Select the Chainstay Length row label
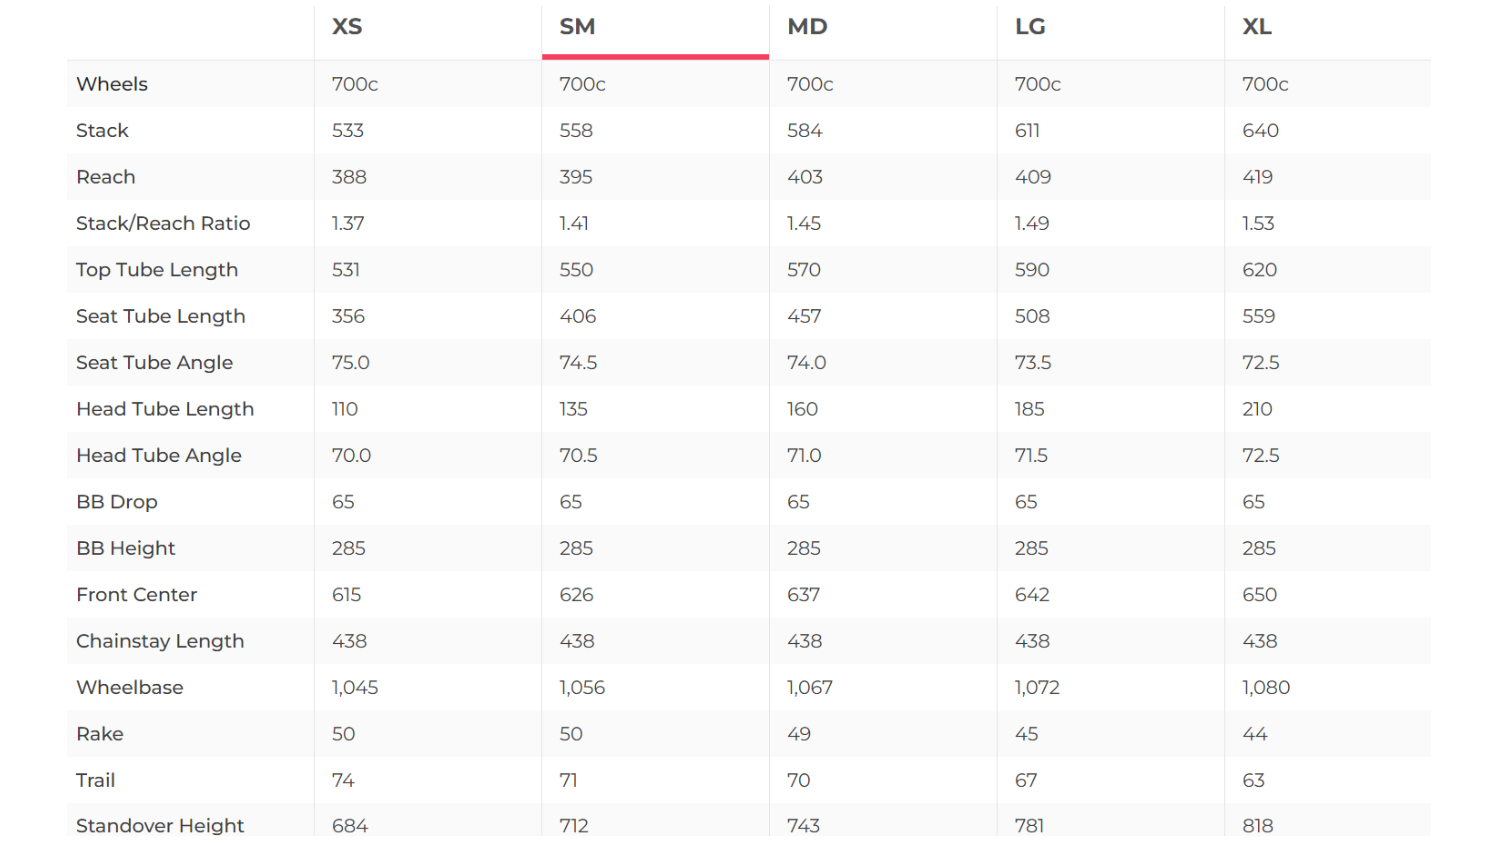Image resolution: width=1498 pixels, height=843 pixels. pos(160,641)
